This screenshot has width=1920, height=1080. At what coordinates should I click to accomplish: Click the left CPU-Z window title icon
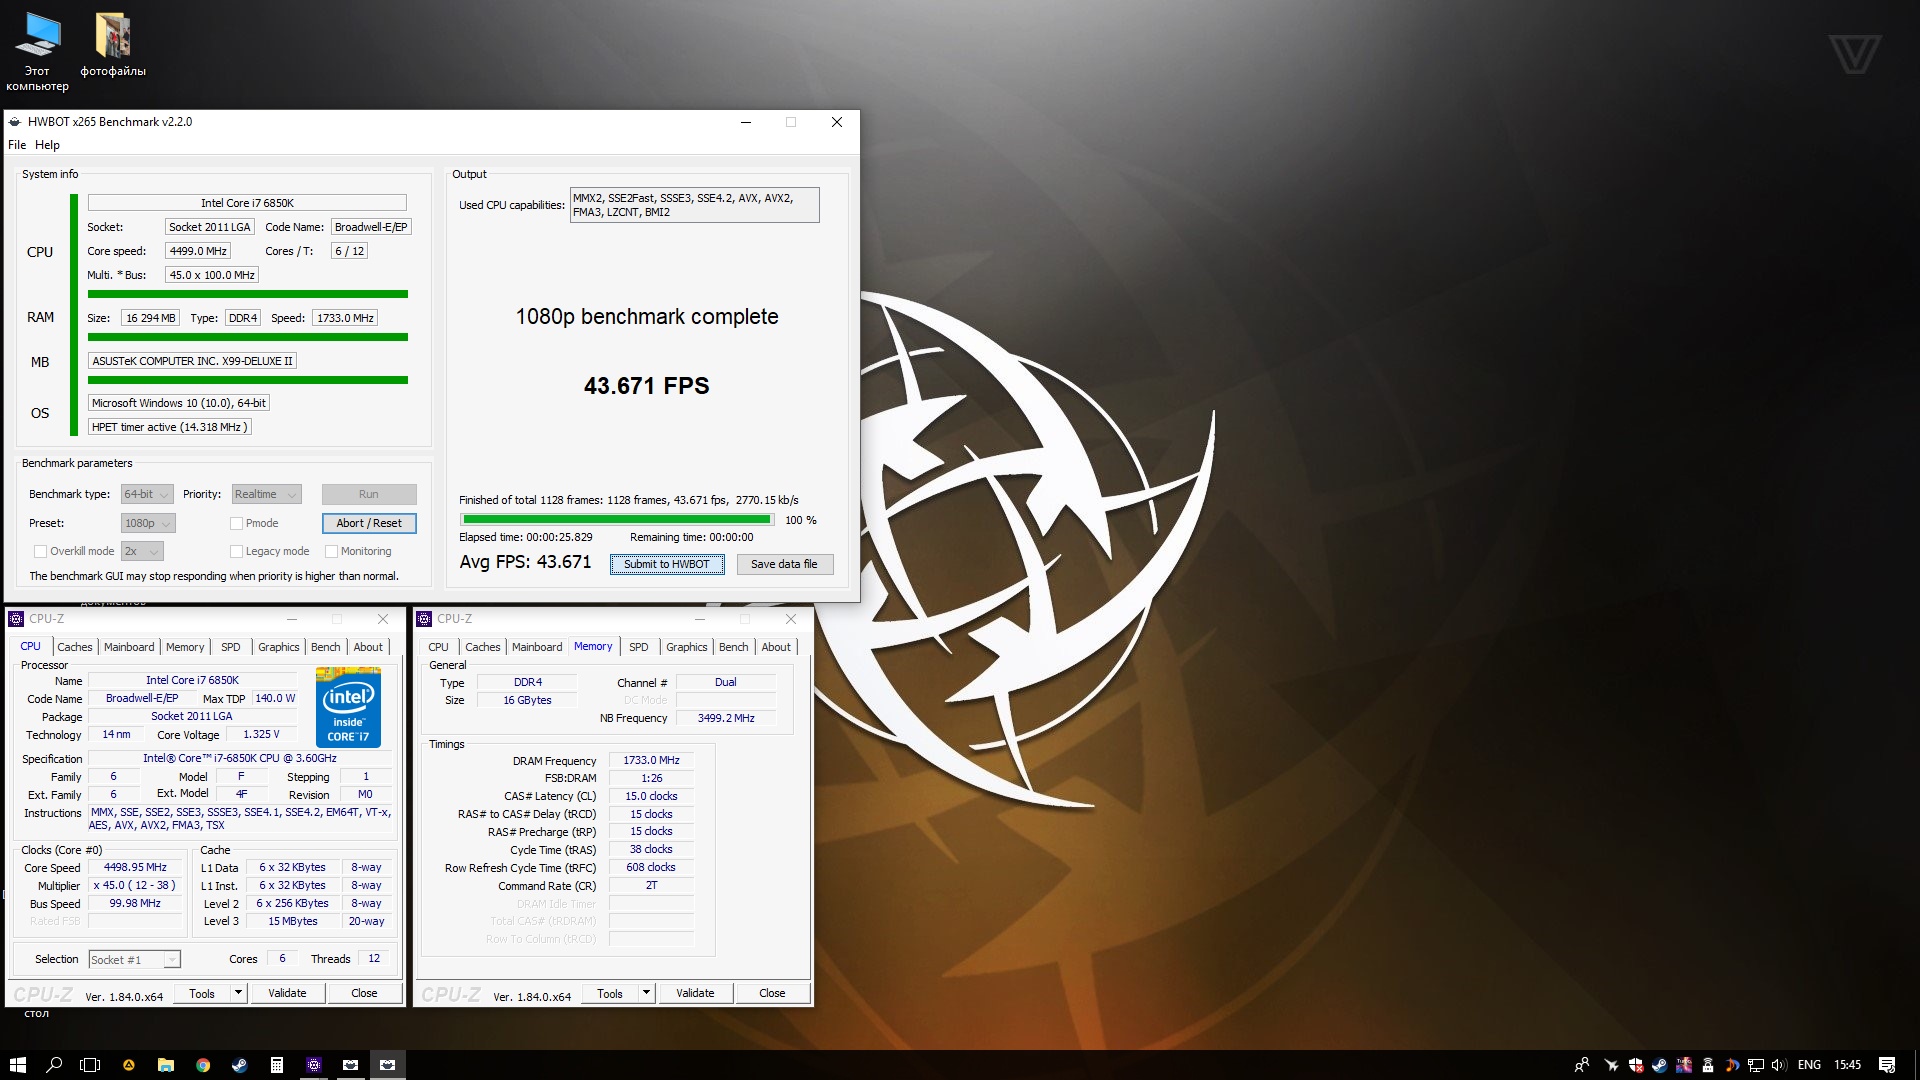coord(16,619)
